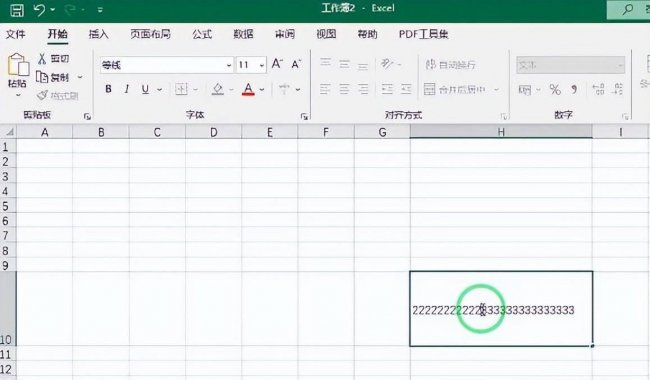
Task: Click the Save icon in title bar
Action: pos(17,10)
